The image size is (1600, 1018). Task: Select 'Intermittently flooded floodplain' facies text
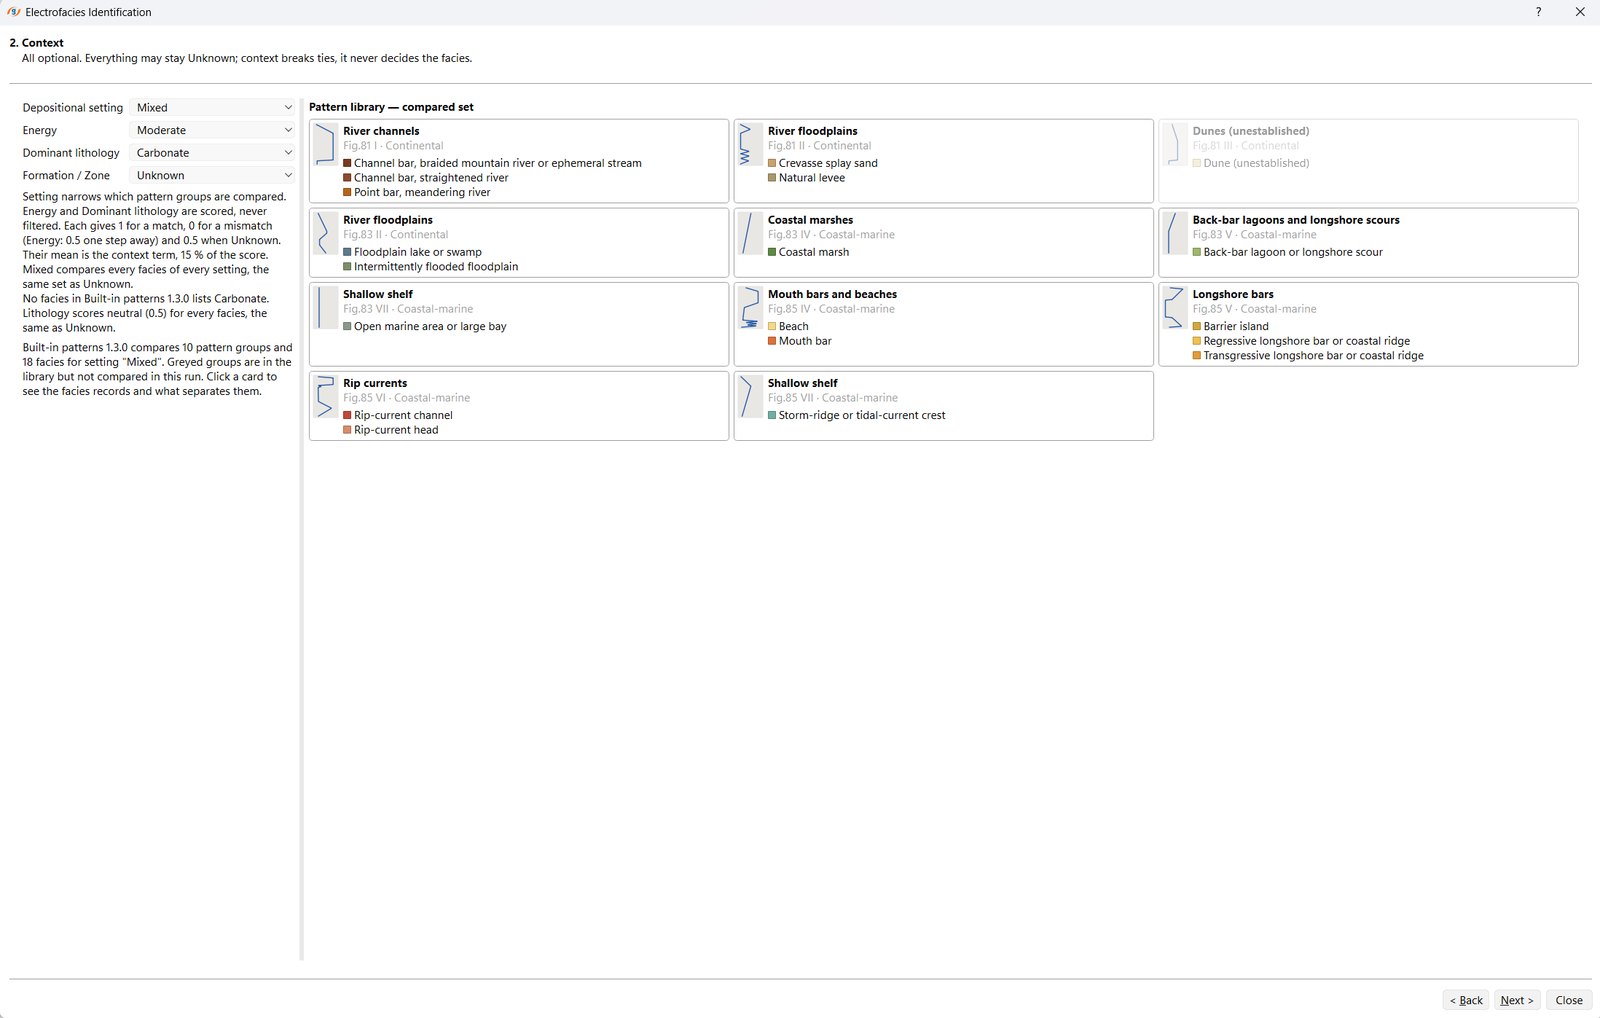(436, 267)
